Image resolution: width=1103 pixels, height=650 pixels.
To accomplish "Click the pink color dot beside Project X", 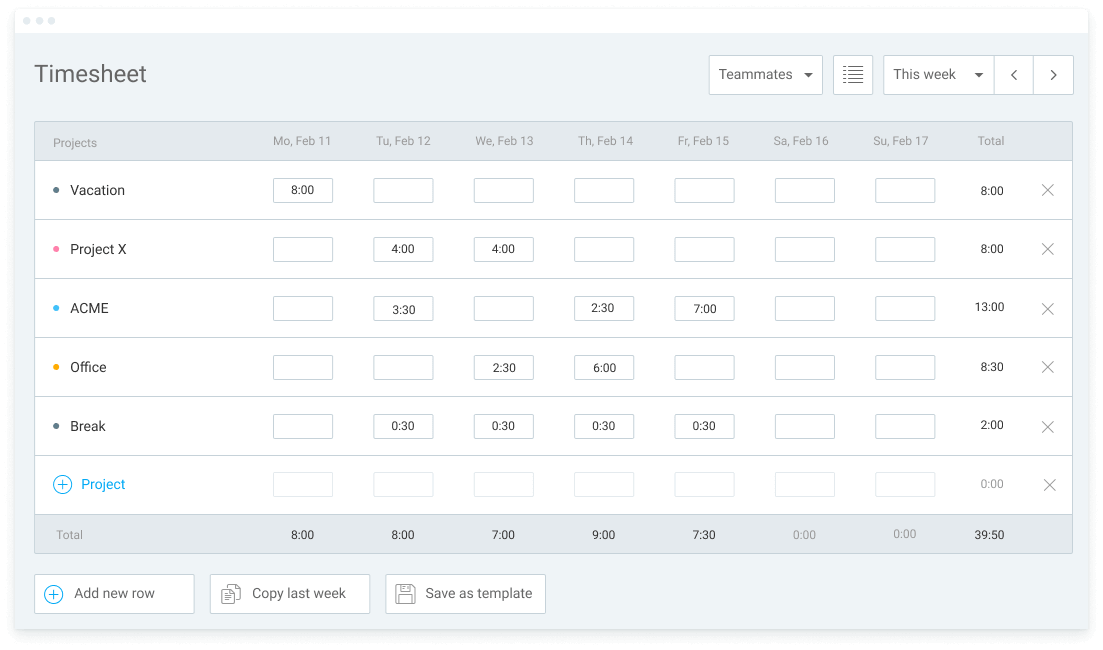I will click(x=57, y=249).
